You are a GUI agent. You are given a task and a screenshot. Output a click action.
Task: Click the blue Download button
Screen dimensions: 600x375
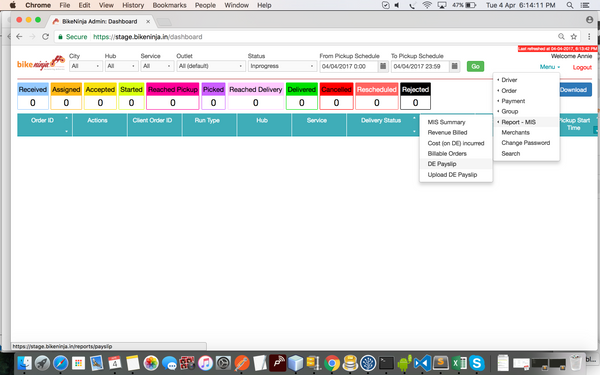tap(575, 90)
